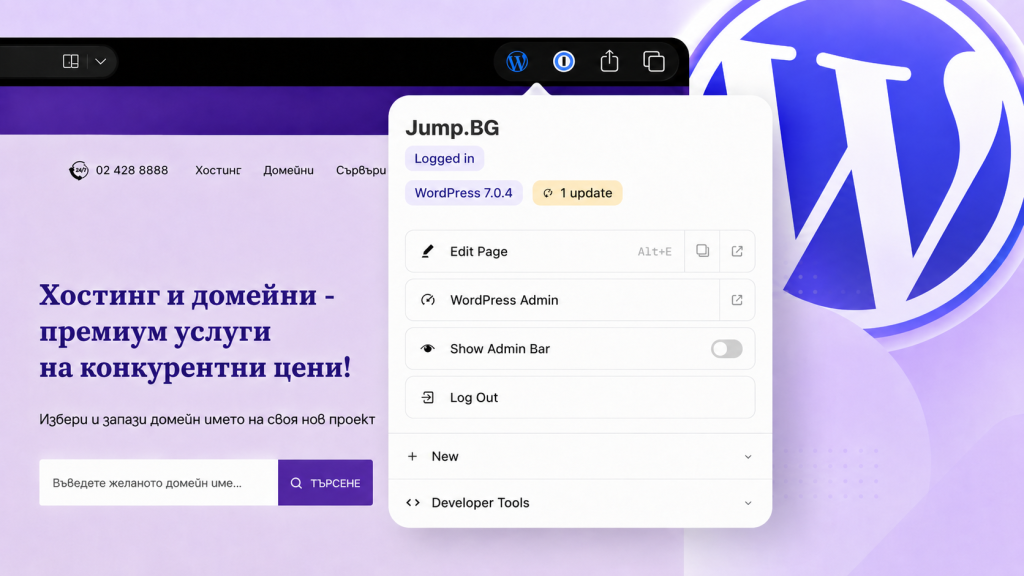1024x576 pixels.
Task: Expand the Developer Tools section
Action: click(x=580, y=503)
